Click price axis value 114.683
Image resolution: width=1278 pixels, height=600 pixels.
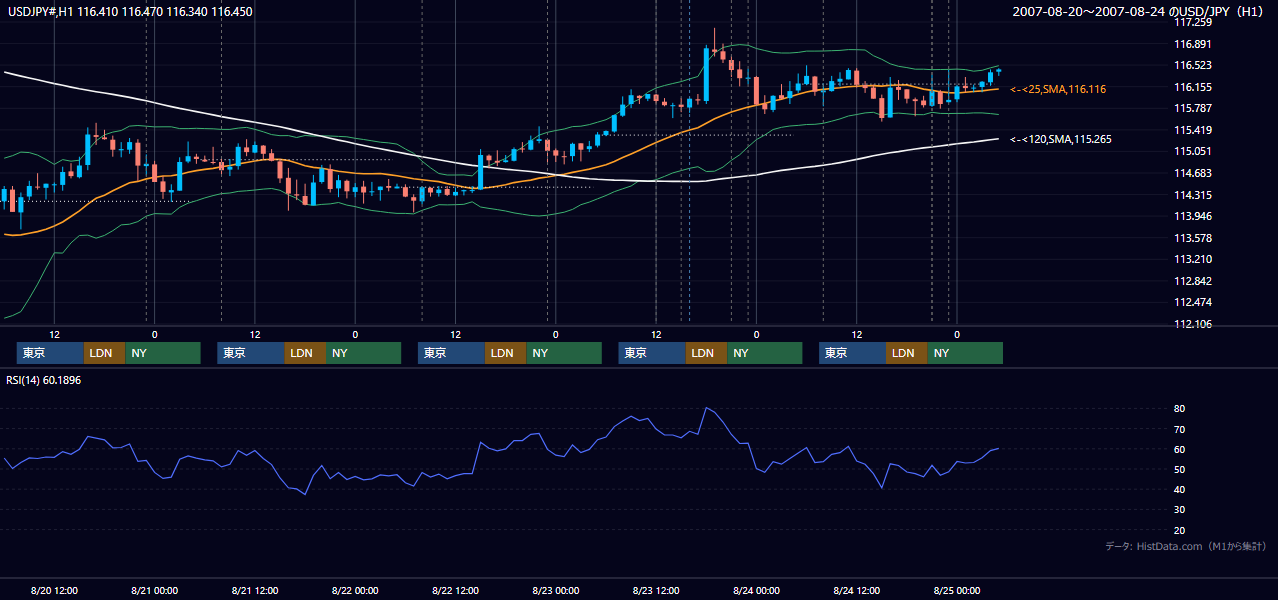[x=1192, y=173]
